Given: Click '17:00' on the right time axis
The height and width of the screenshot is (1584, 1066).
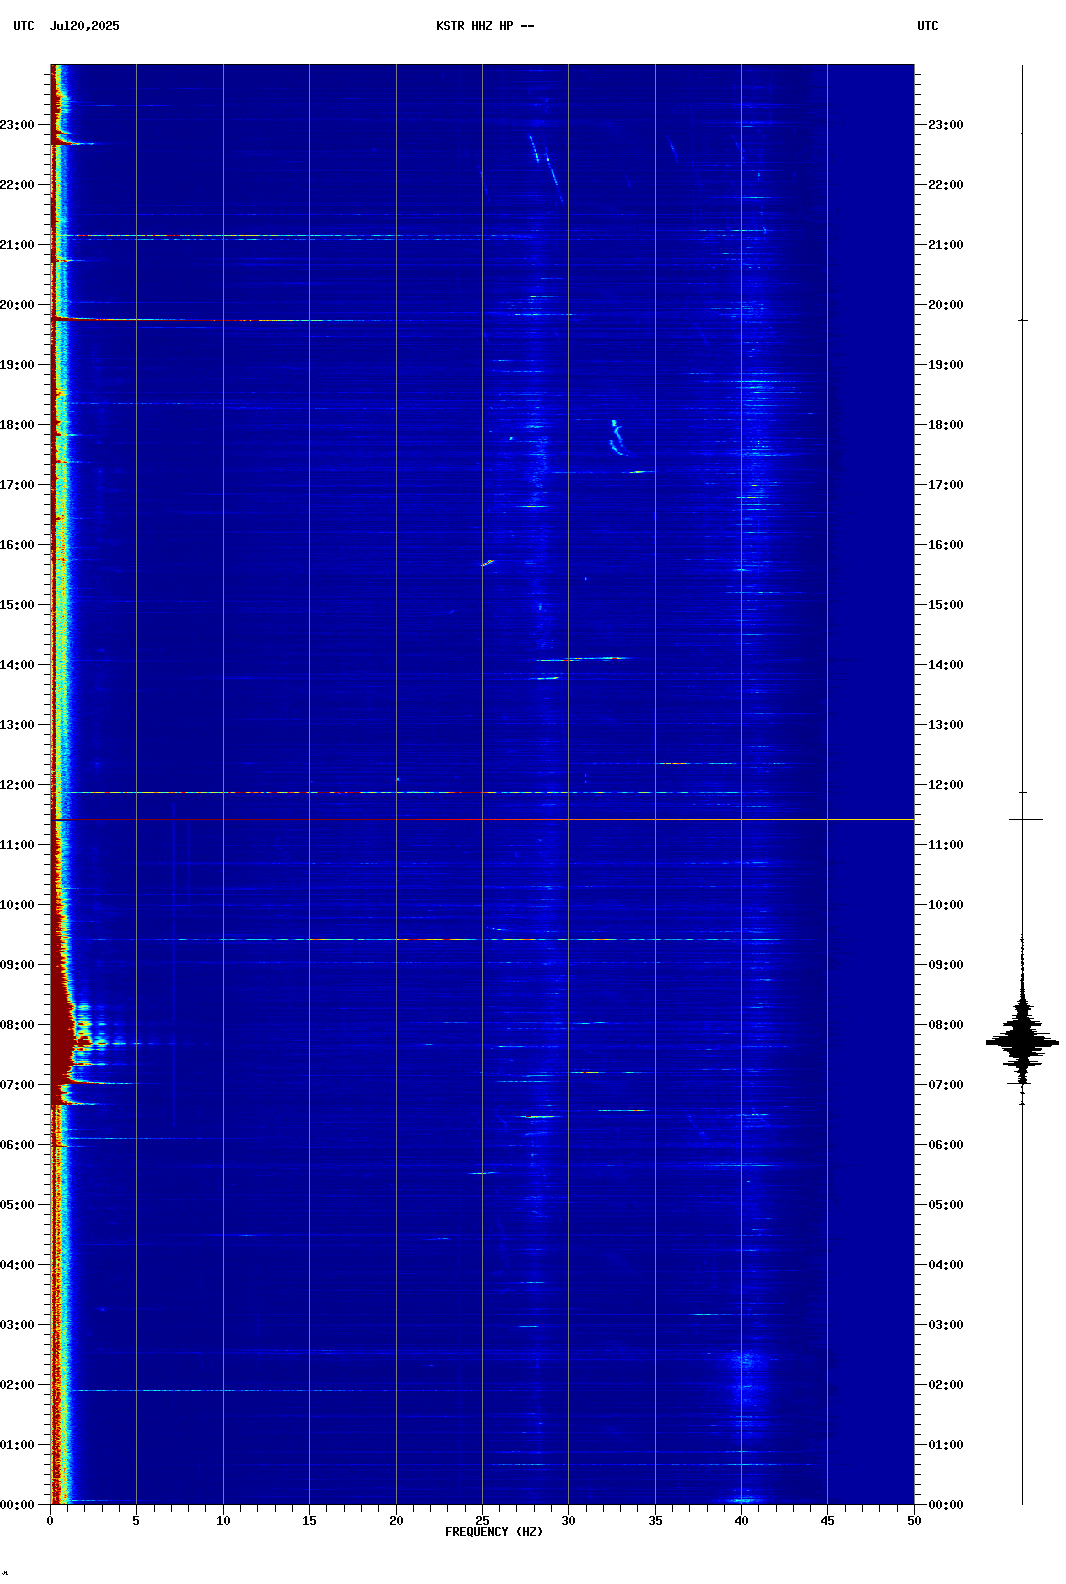Looking at the screenshot, I should tap(946, 485).
